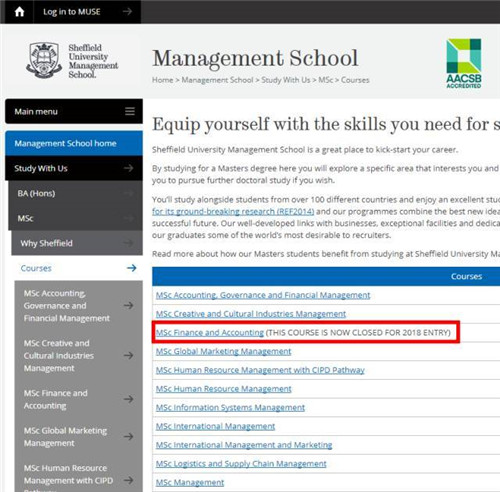Click the arrow beside Log in to MUSE
The width and height of the screenshot is (500, 492).
pos(127,12)
